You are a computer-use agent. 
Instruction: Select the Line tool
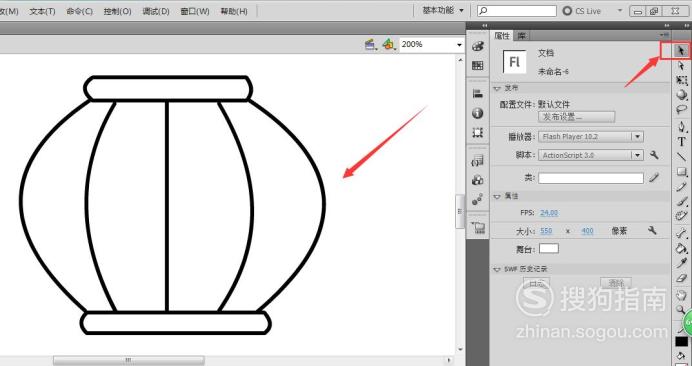[681, 156]
